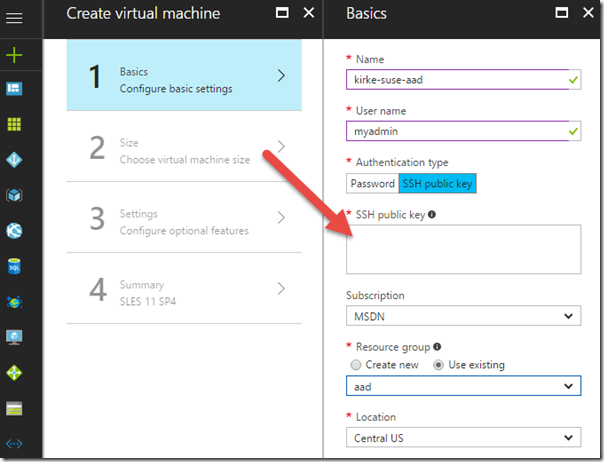
Task: Click the empty SSH public key text area
Action: coord(463,249)
